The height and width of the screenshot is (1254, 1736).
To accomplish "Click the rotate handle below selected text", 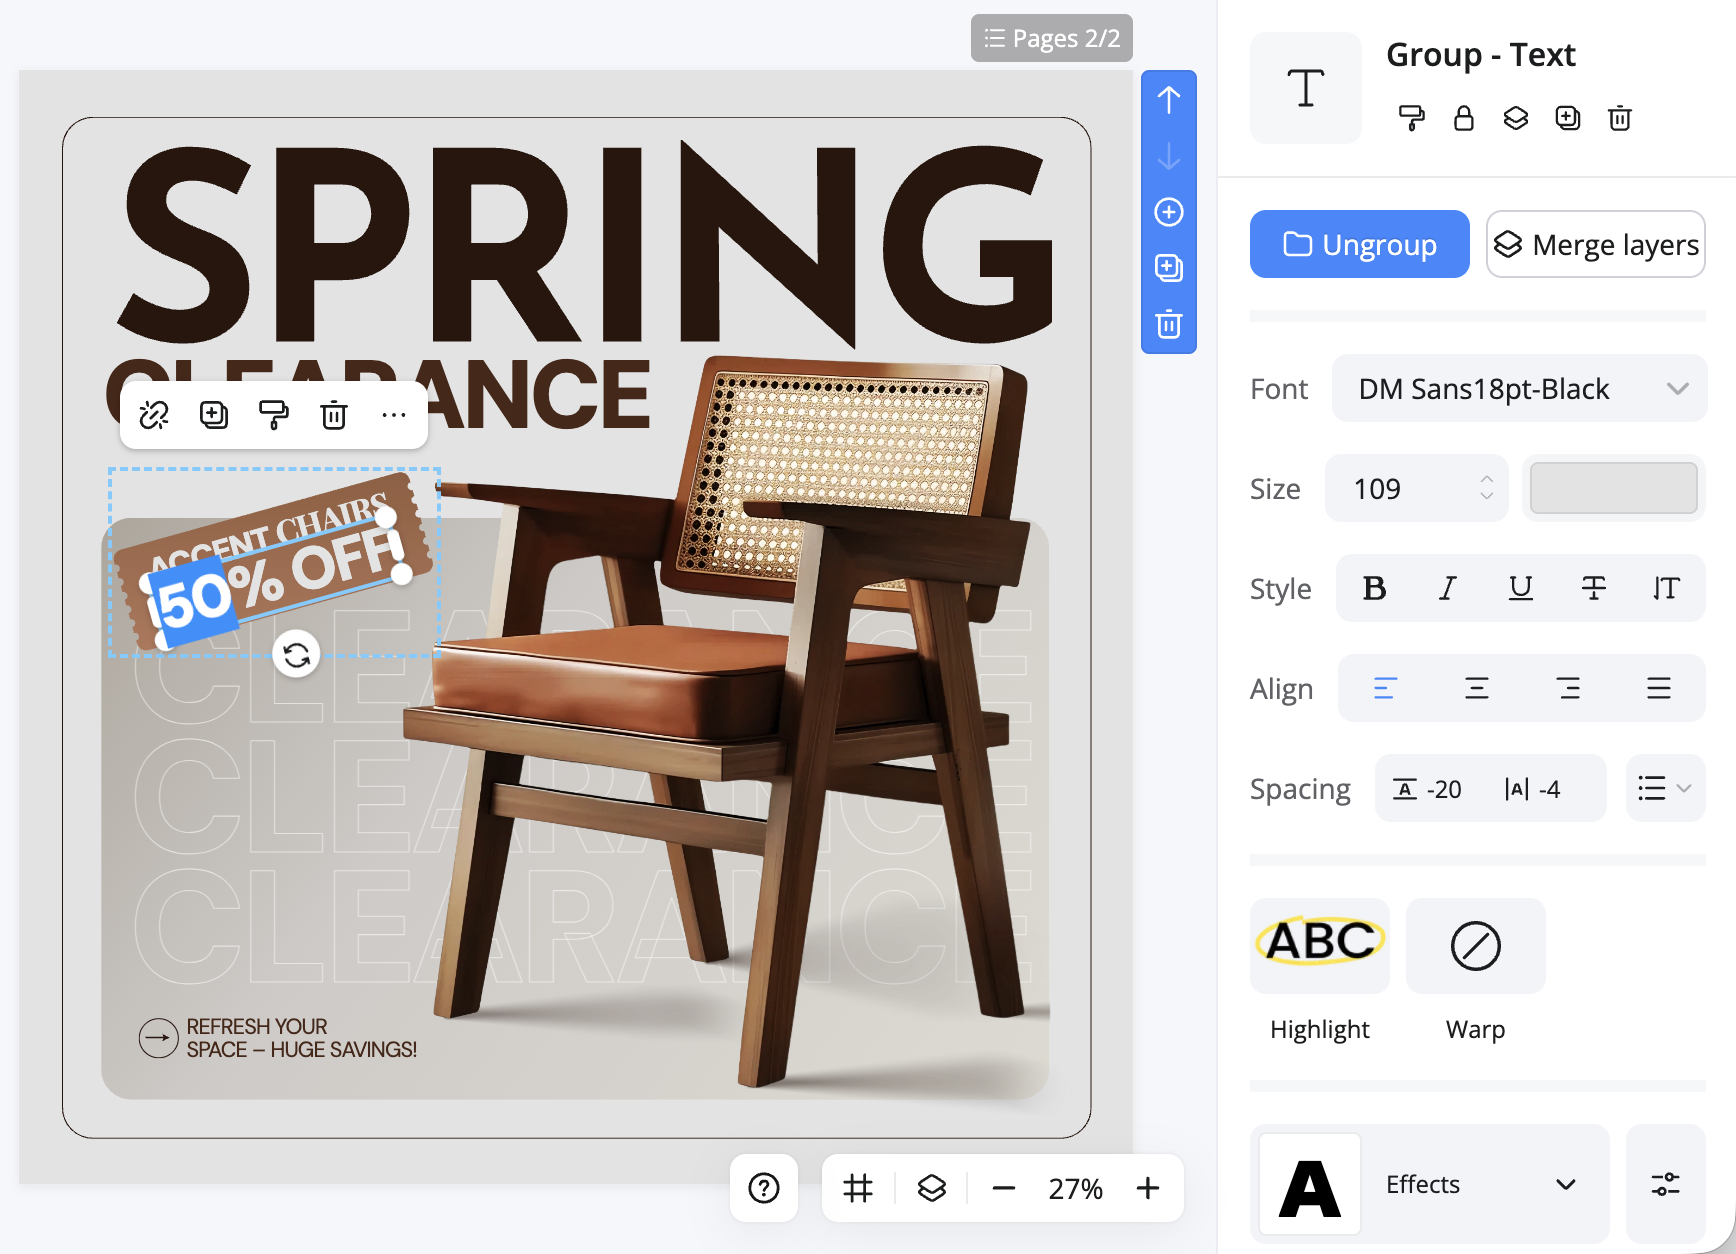I will (296, 655).
